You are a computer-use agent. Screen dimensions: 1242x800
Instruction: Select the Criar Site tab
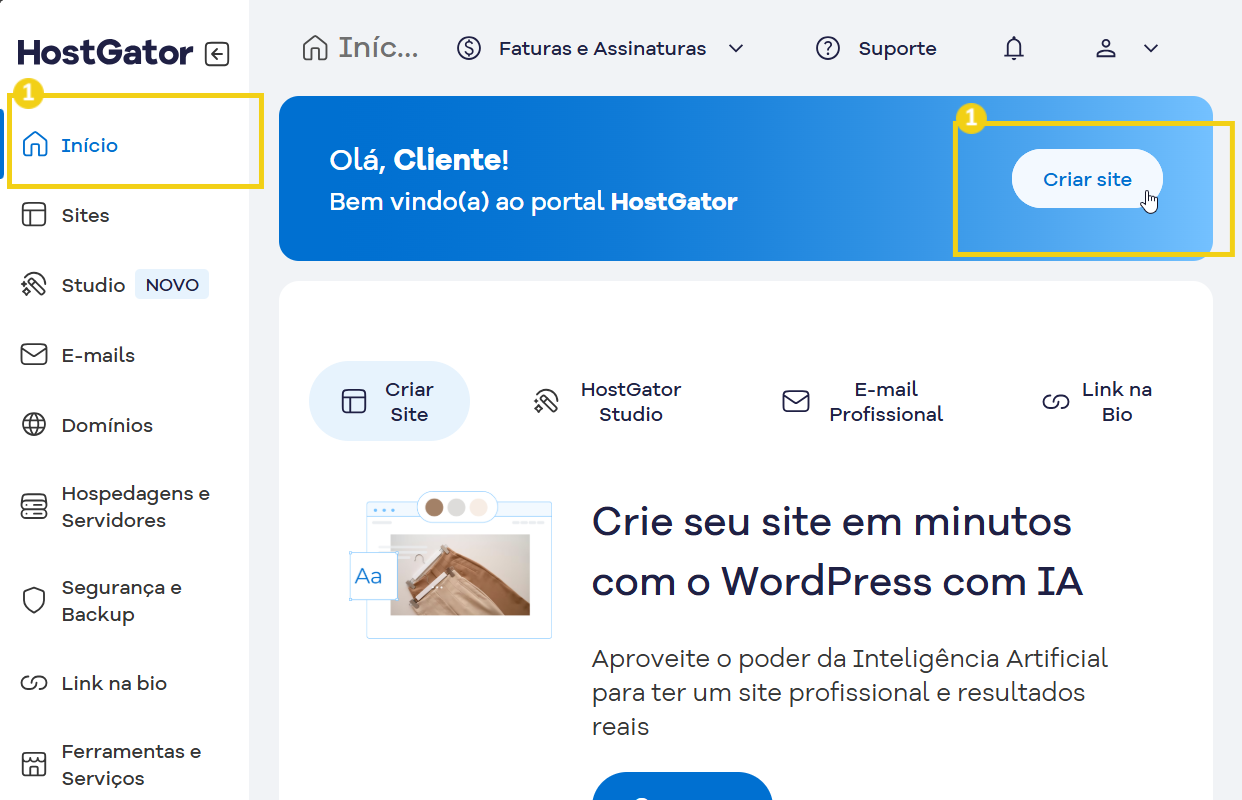click(x=389, y=401)
